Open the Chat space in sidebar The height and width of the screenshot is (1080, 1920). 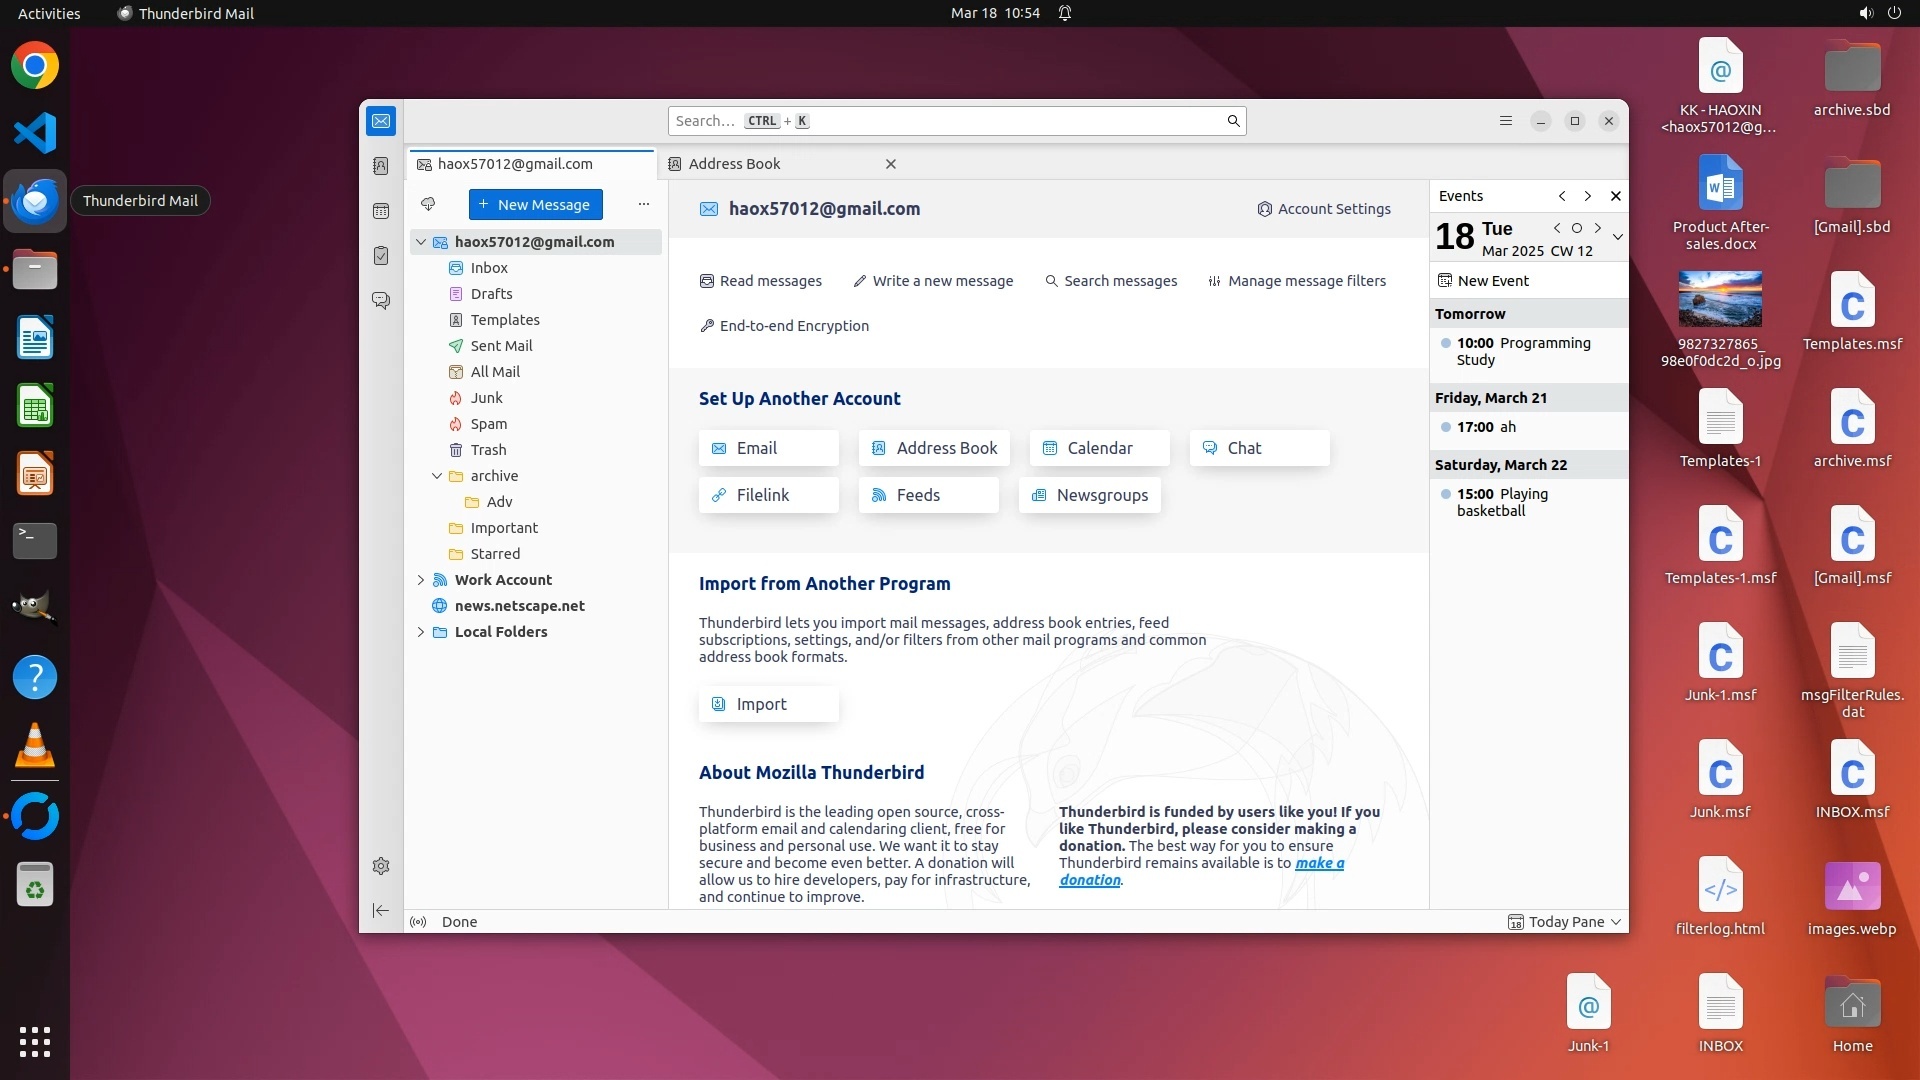[381, 300]
